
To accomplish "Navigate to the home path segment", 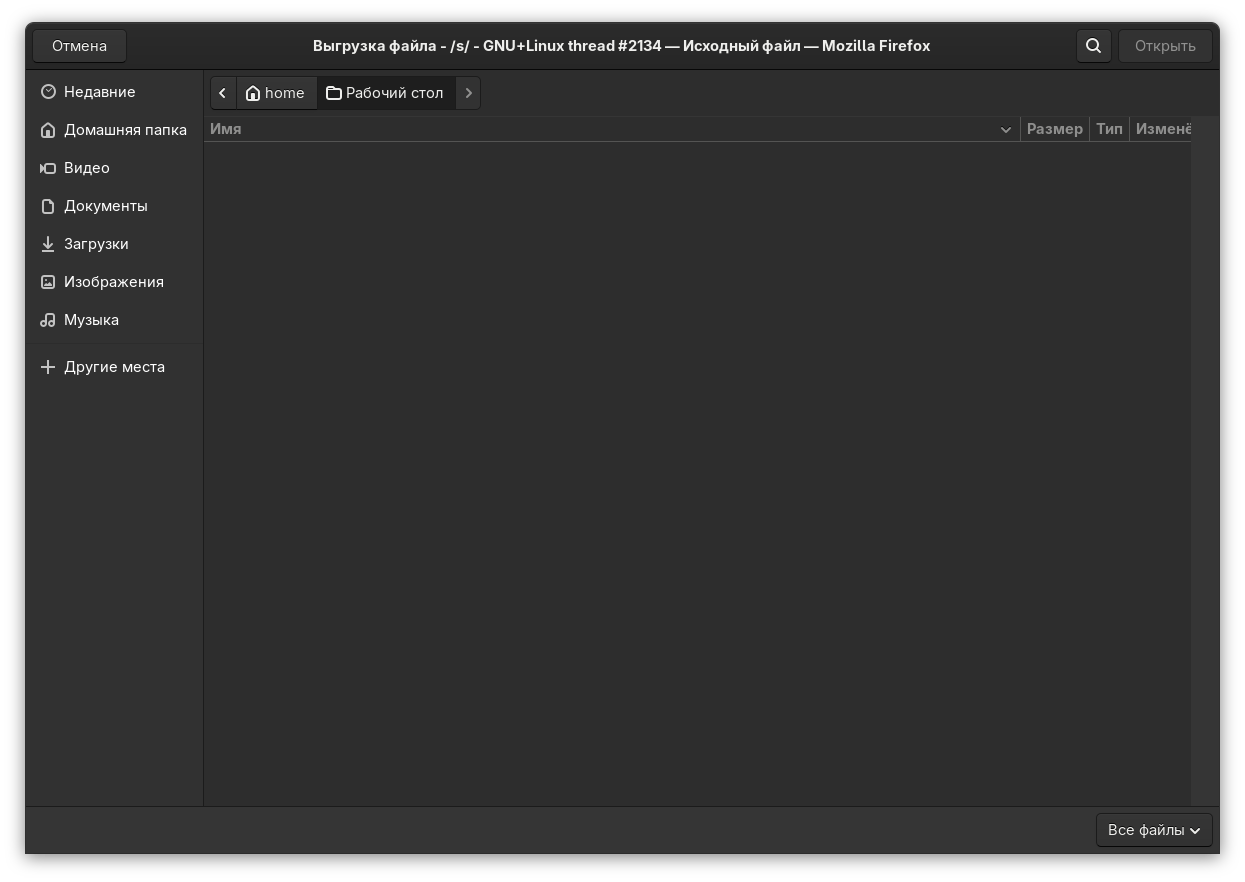I will coord(276,93).
